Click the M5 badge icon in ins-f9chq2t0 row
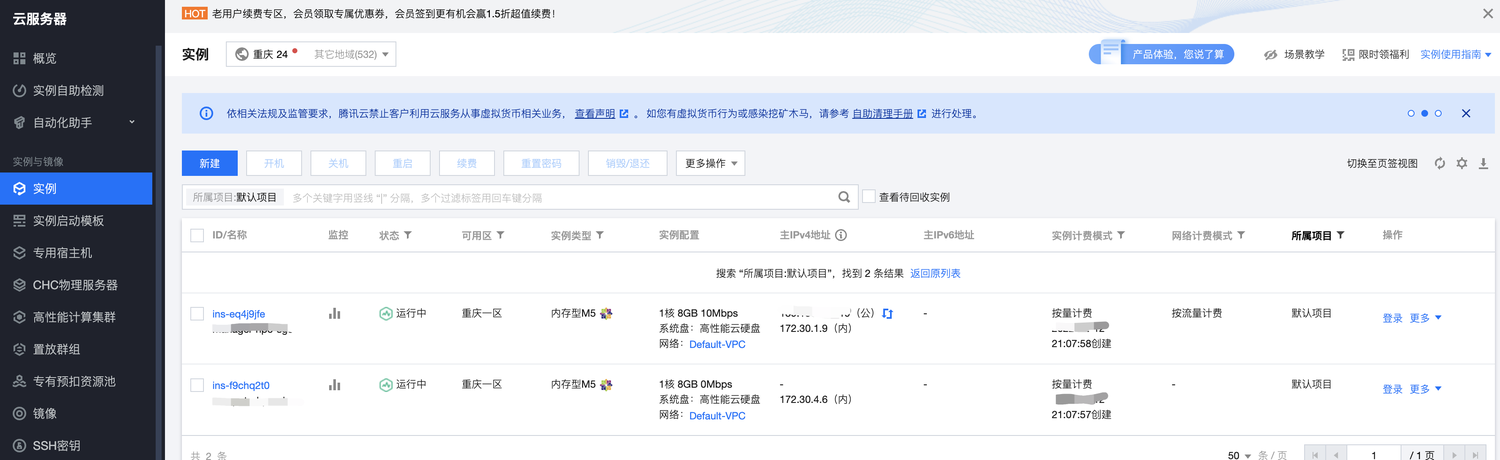1500x460 pixels. (606, 385)
